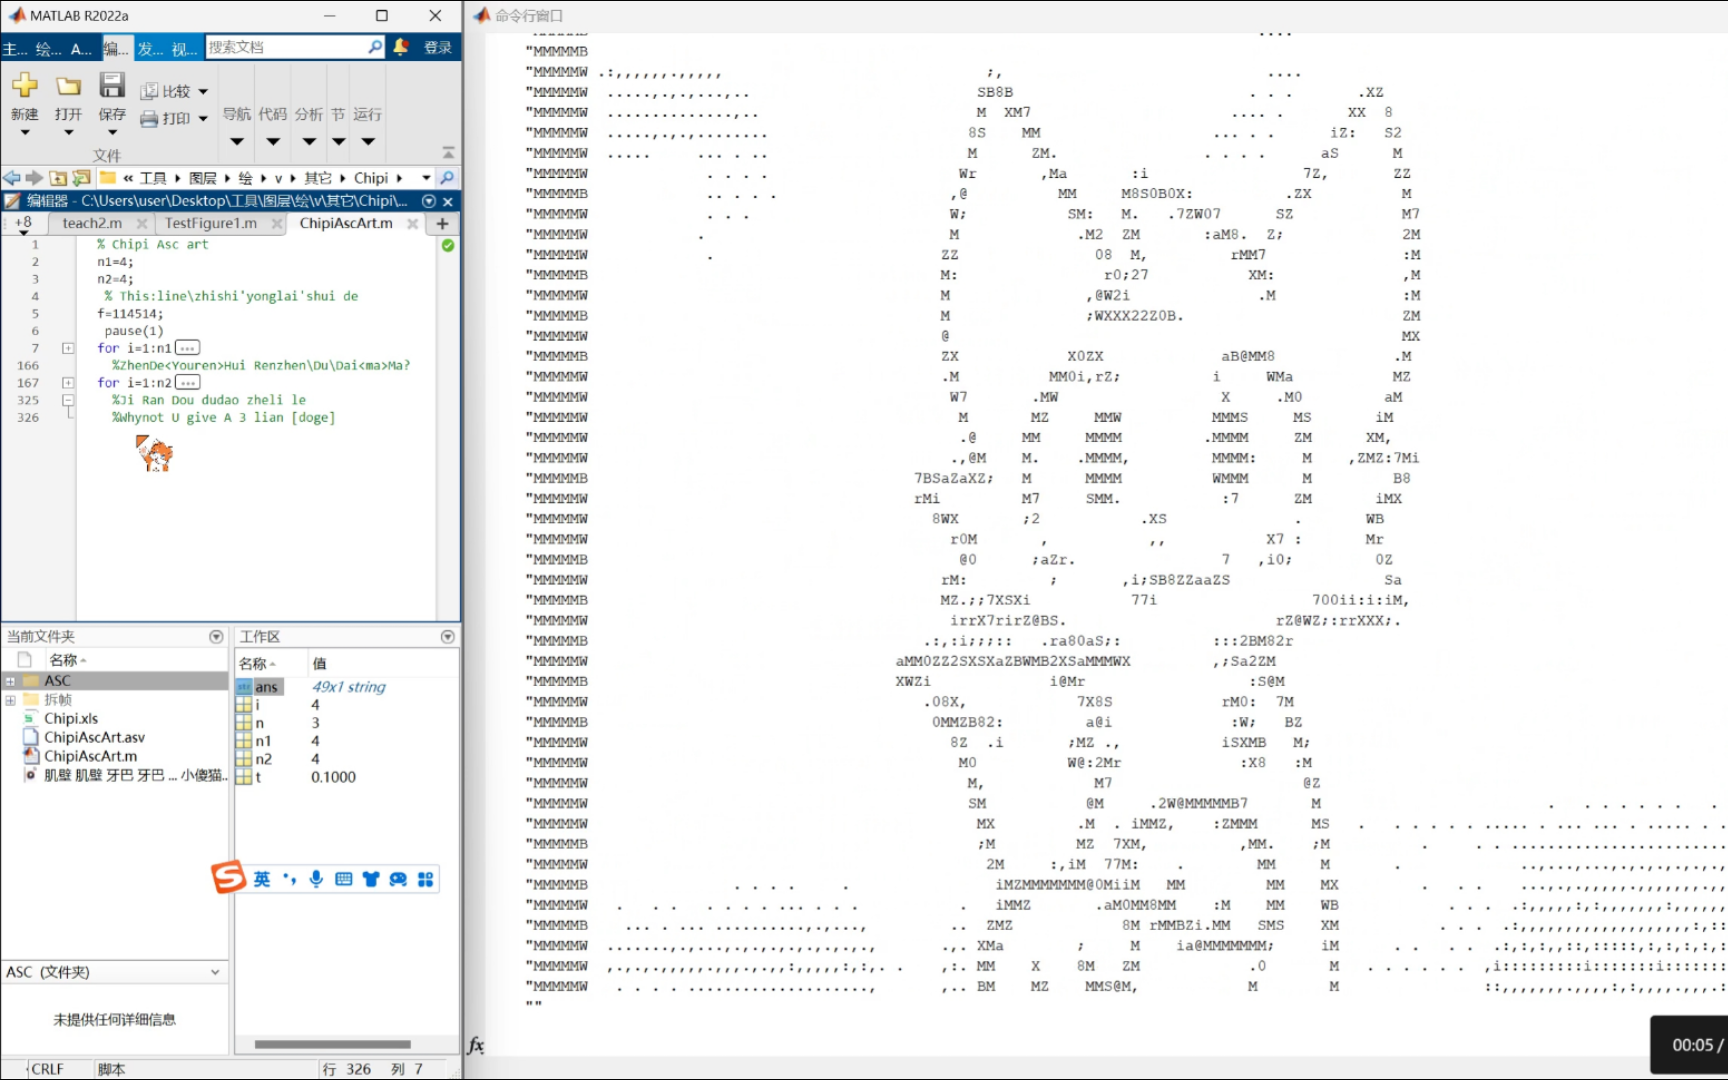1728x1080 pixels.
Task: Open the 绘... (Plots) ribbon tab
Action: pos(48,48)
